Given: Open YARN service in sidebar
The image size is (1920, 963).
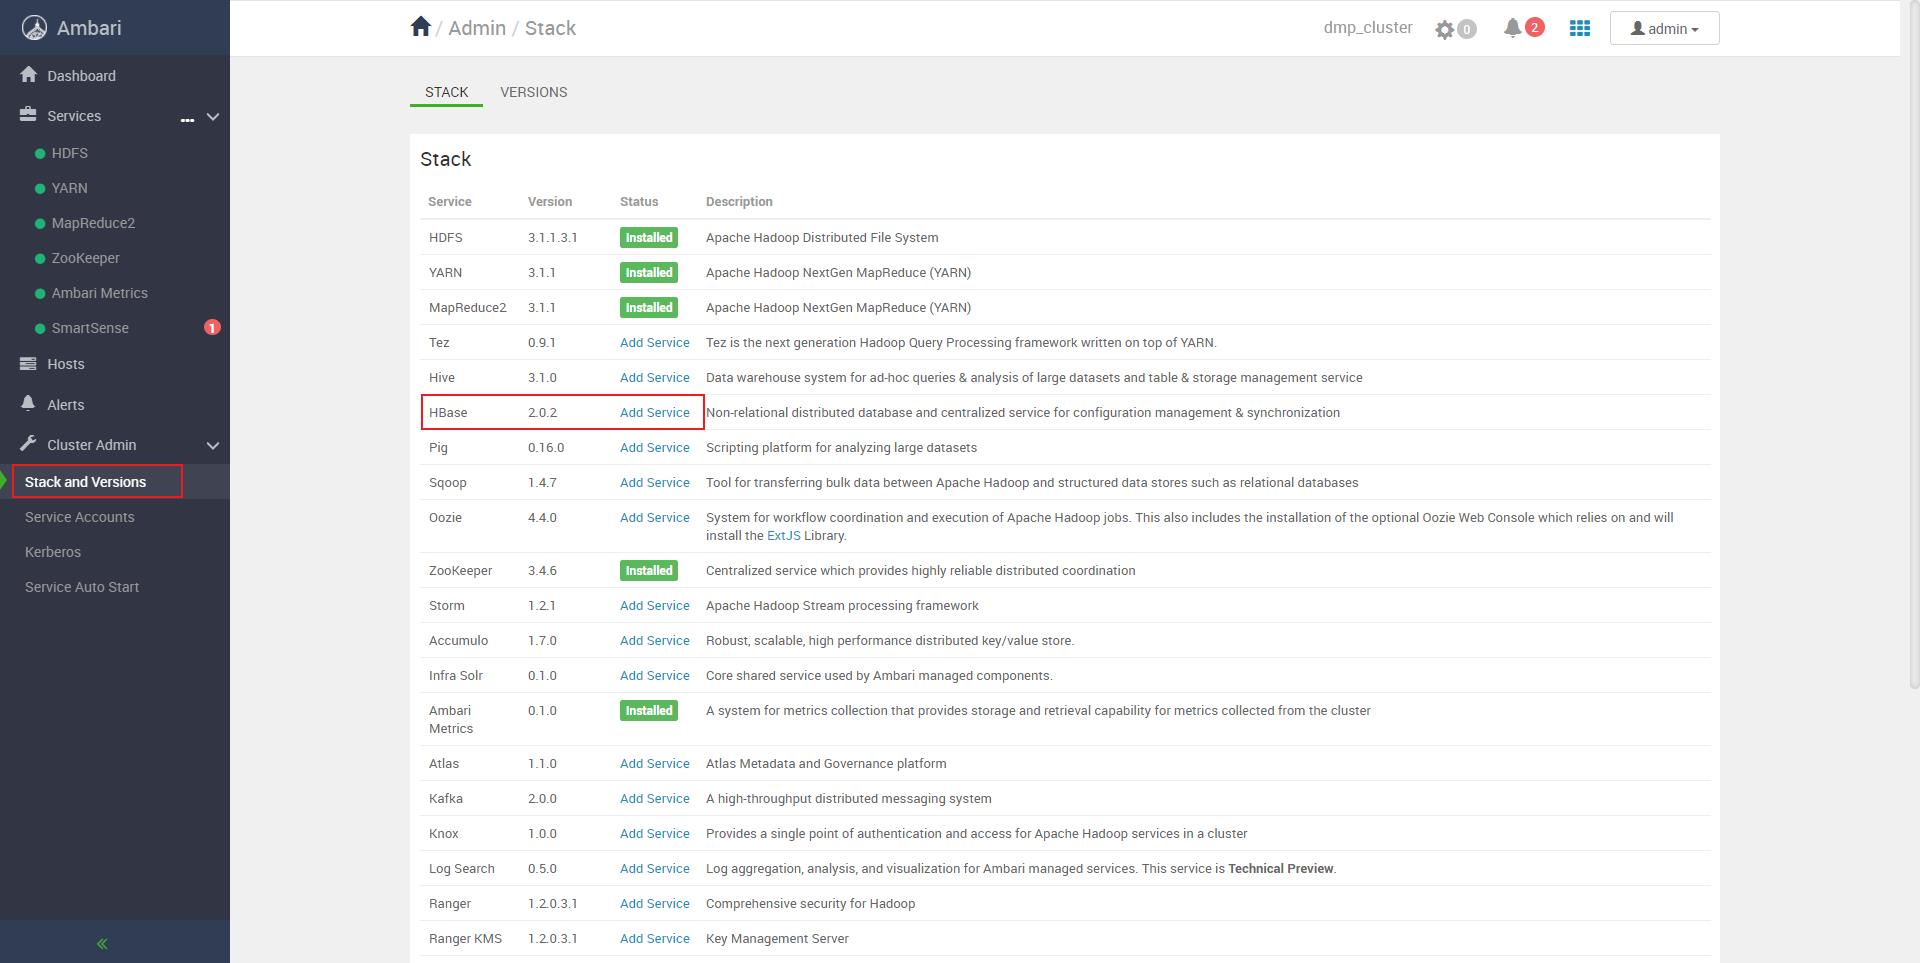Looking at the screenshot, I should [x=70, y=188].
